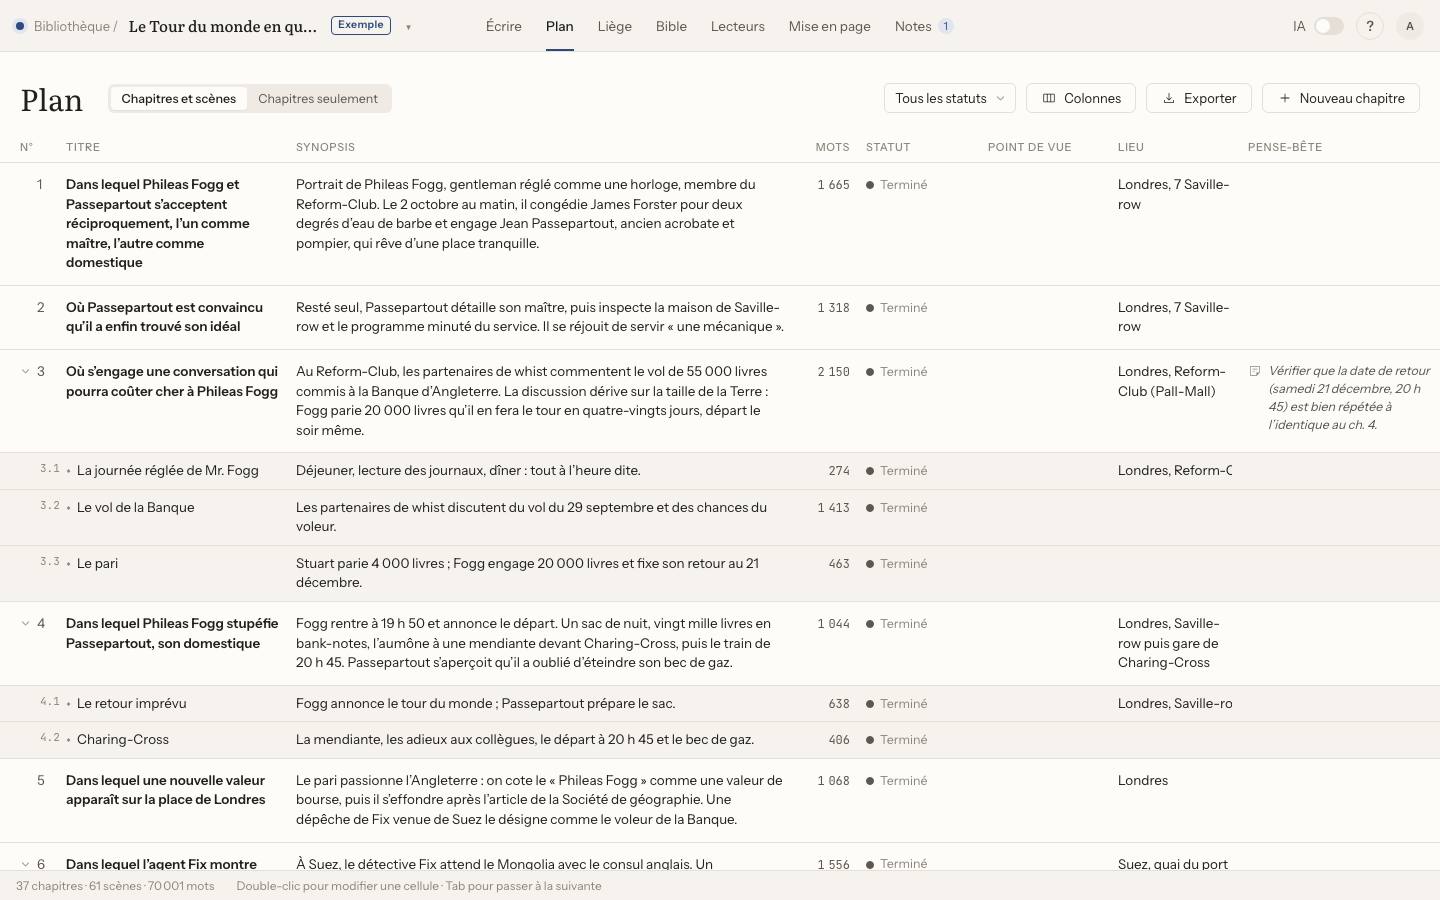Click the Bibliothèque breadcrumb link
The width and height of the screenshot is (1440, 900).
click(x=71, y=26)
